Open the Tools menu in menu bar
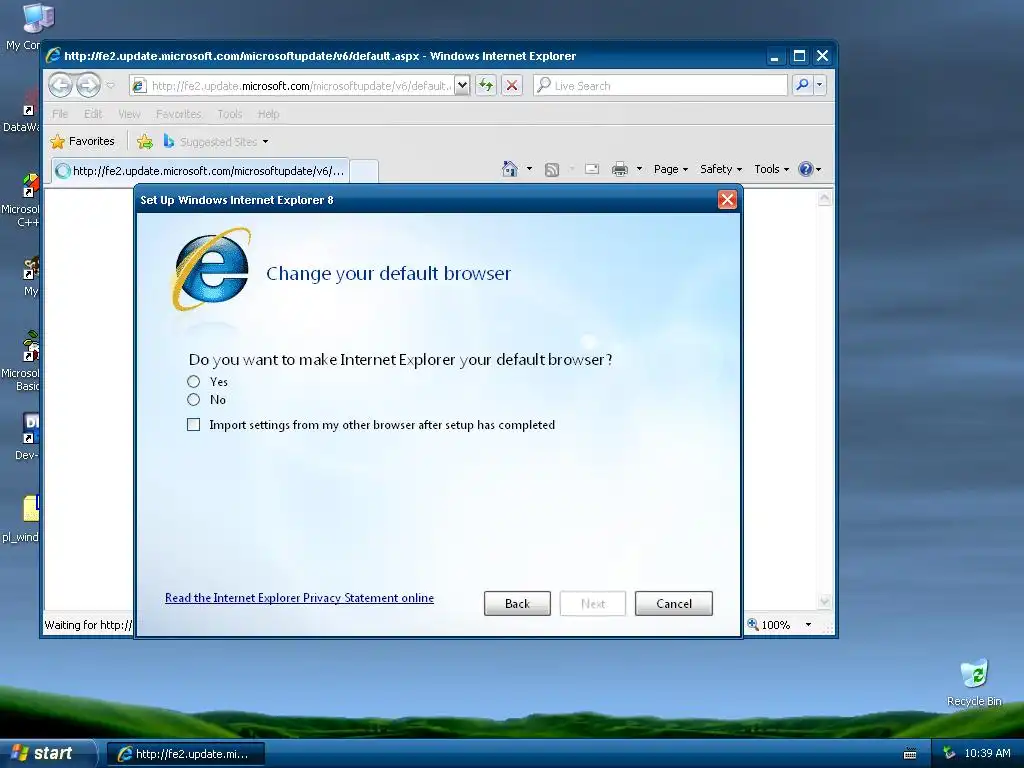This screenshot has width=1024, height=768. click(x=229, y=114)
